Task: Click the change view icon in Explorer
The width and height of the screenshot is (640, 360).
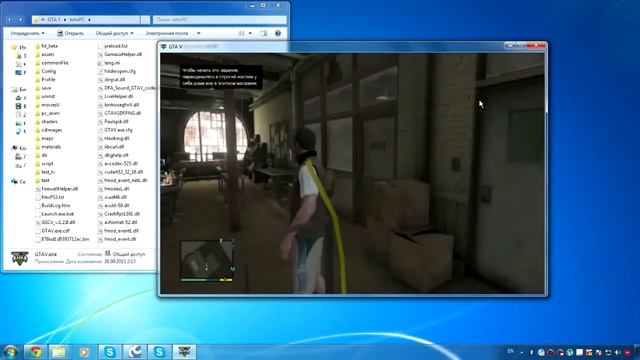Action: click(x=241, y=33)
